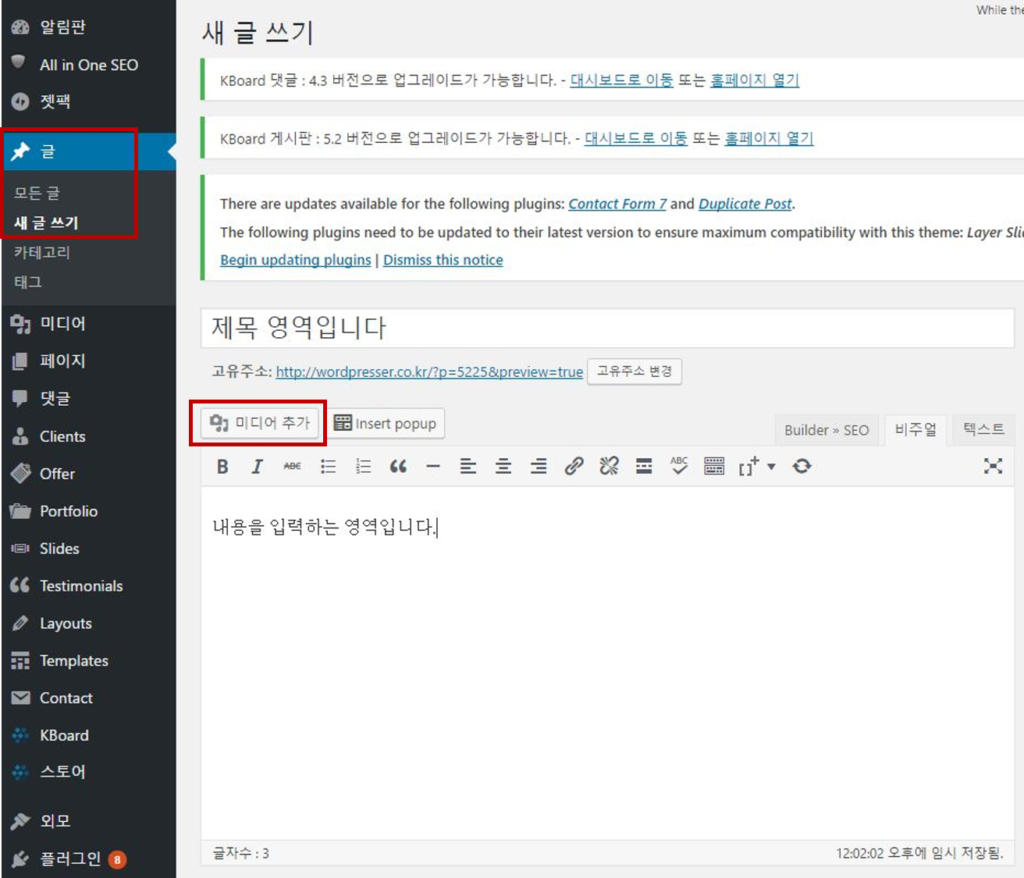Expand the KBoard sidebar menu
The image size is (1024, 878).
(66, 734)
